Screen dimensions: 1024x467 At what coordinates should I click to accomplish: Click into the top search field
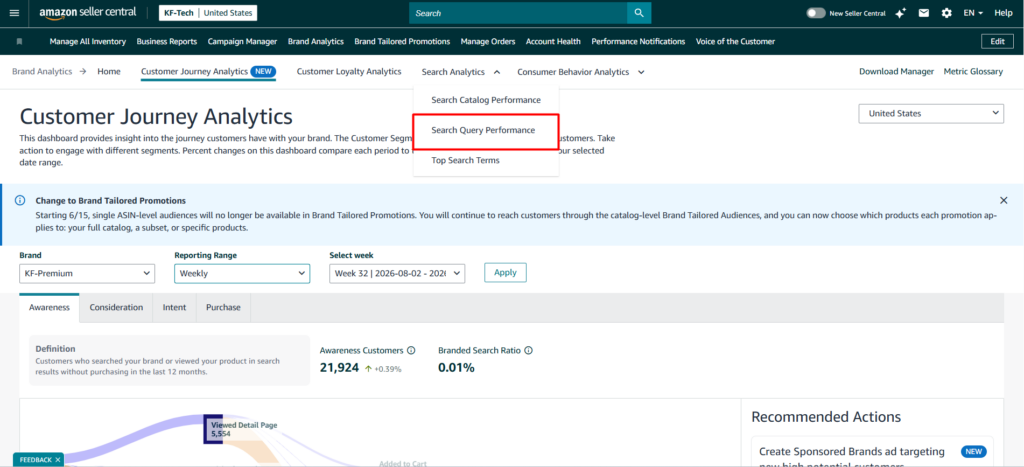tap(518, 13)
